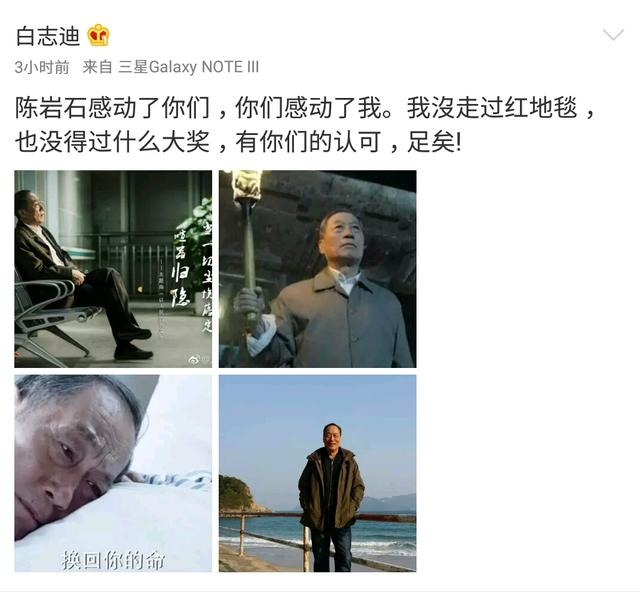Open the post options chevron menu
Screen dimensions: 640x592
(613, 35)
